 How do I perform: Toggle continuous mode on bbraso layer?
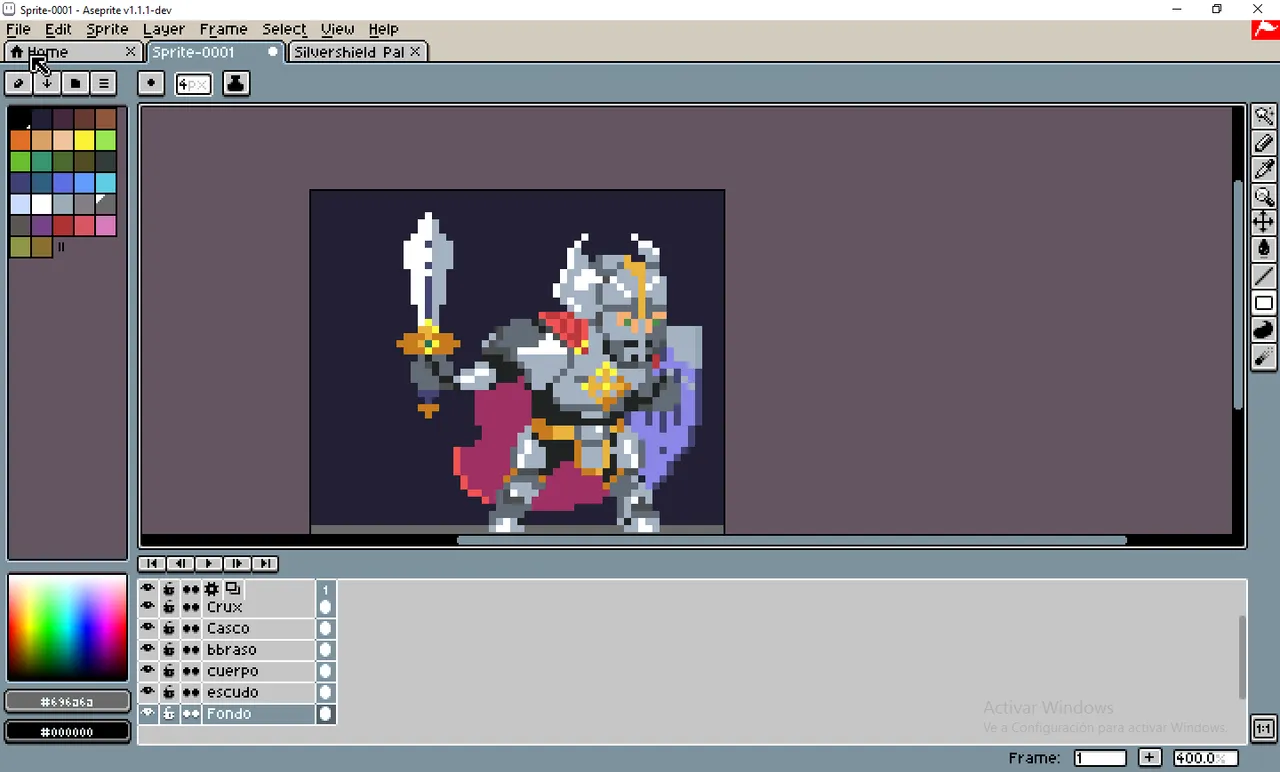191,649
